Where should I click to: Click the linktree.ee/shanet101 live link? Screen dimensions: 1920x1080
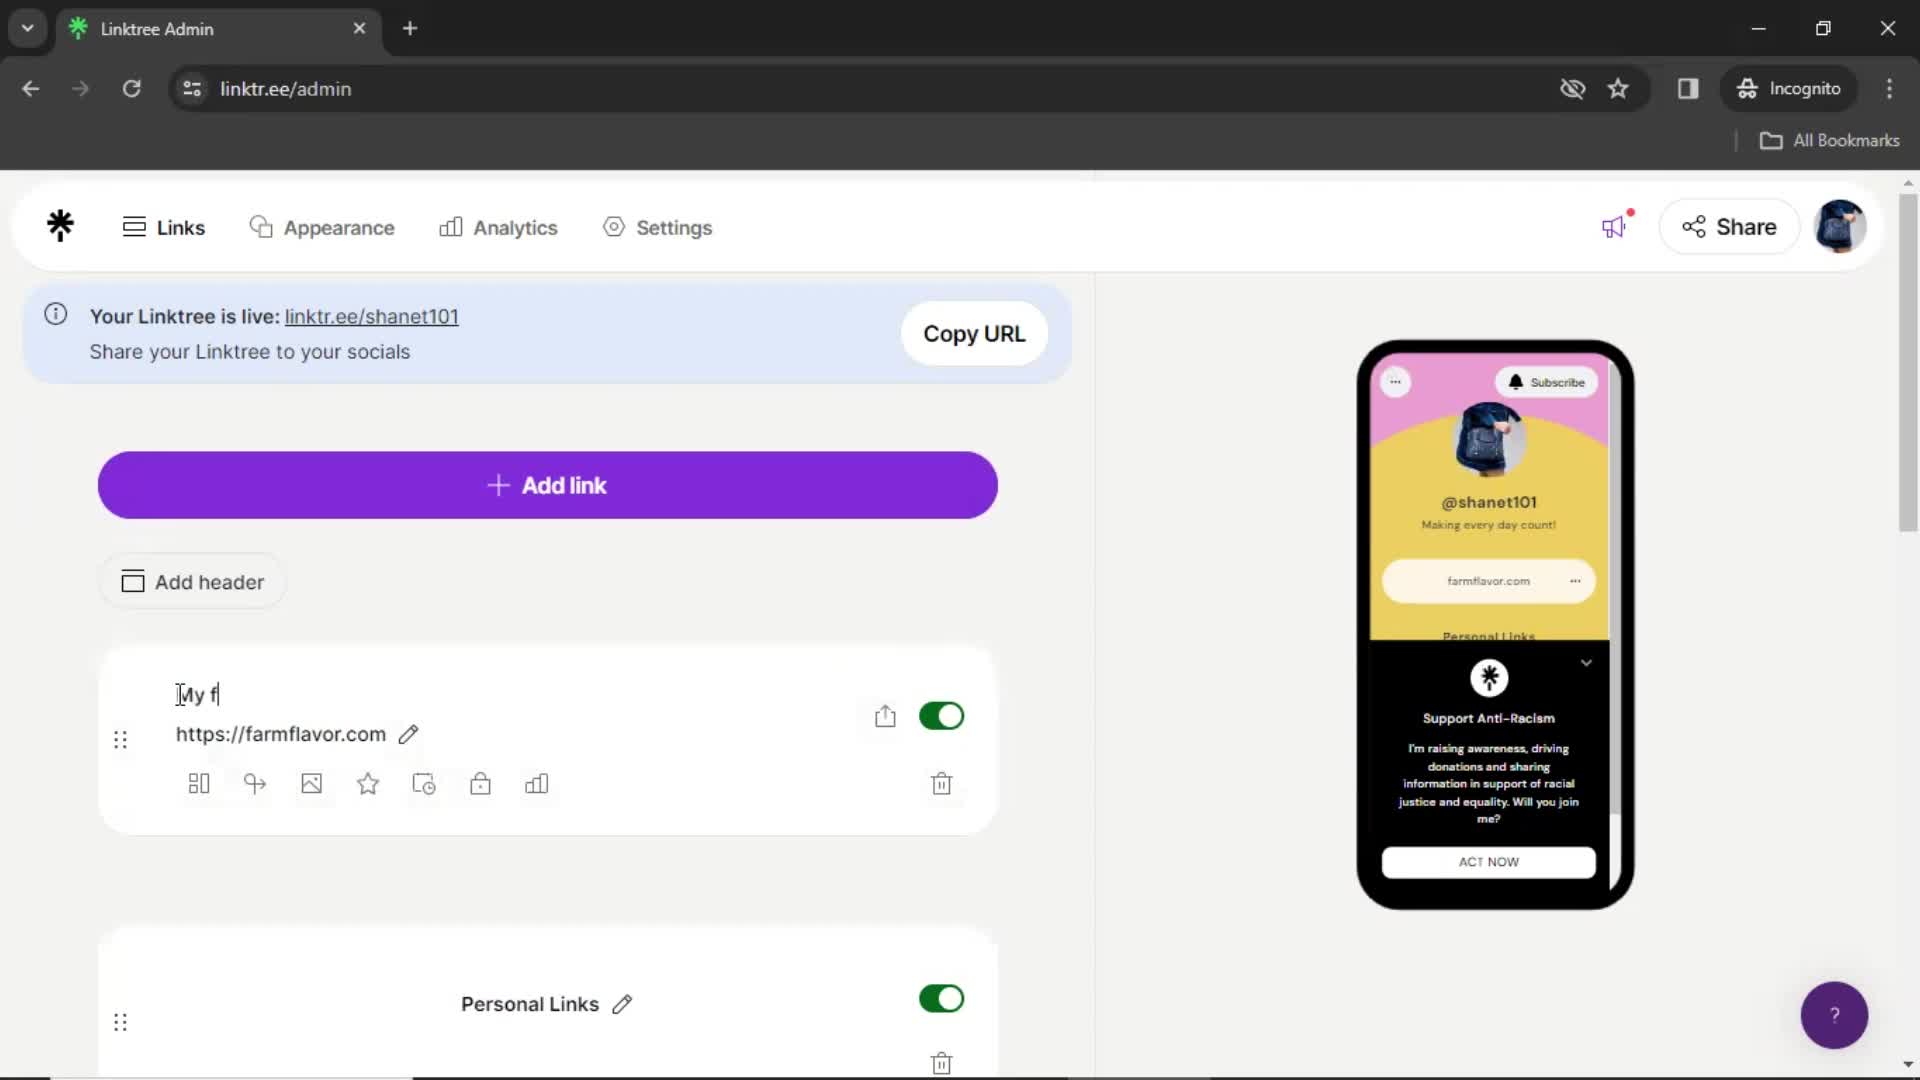pyautogui.click(x=372, y=316)
